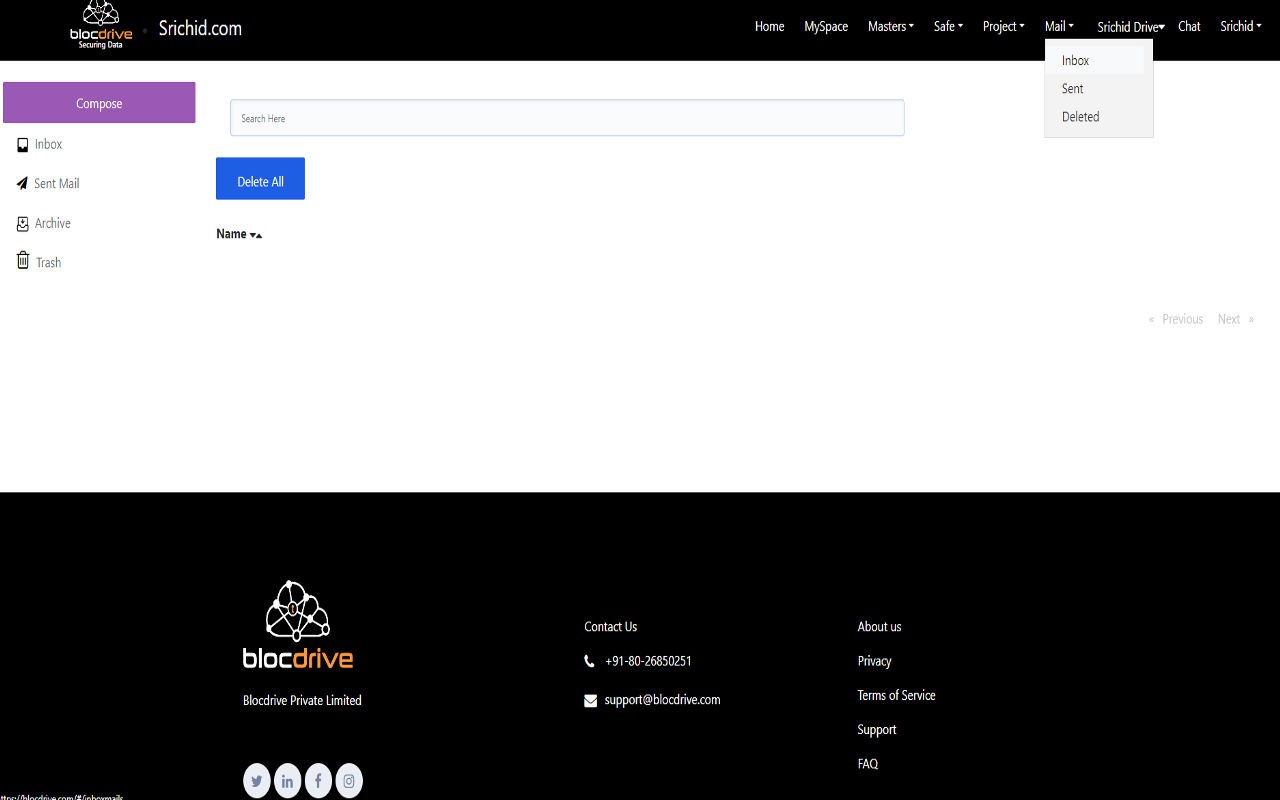The image size is (1280, 800).
Task: Open the LinkedIn social icon in footer
Action: 287,781
